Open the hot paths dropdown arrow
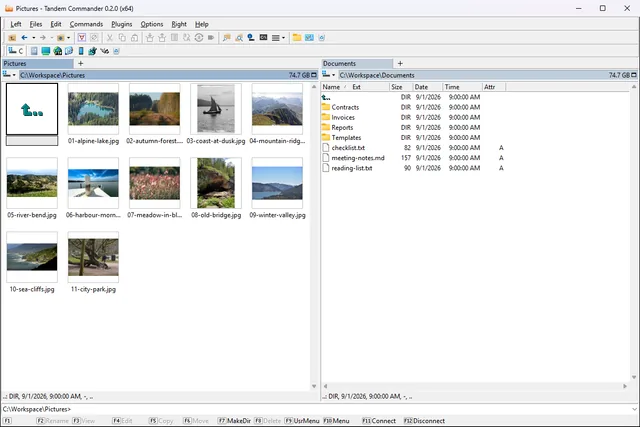This screenshot has width=640, height=427. 69,38
